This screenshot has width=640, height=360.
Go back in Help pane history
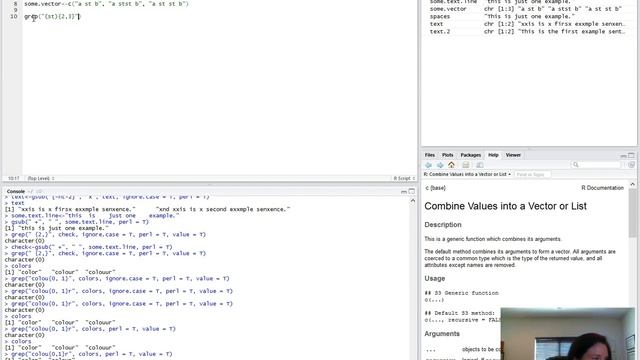tap(428, 165)
